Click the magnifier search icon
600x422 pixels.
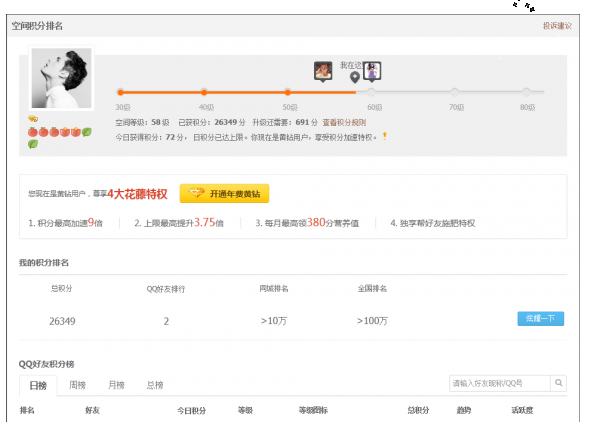coord(559,383)
